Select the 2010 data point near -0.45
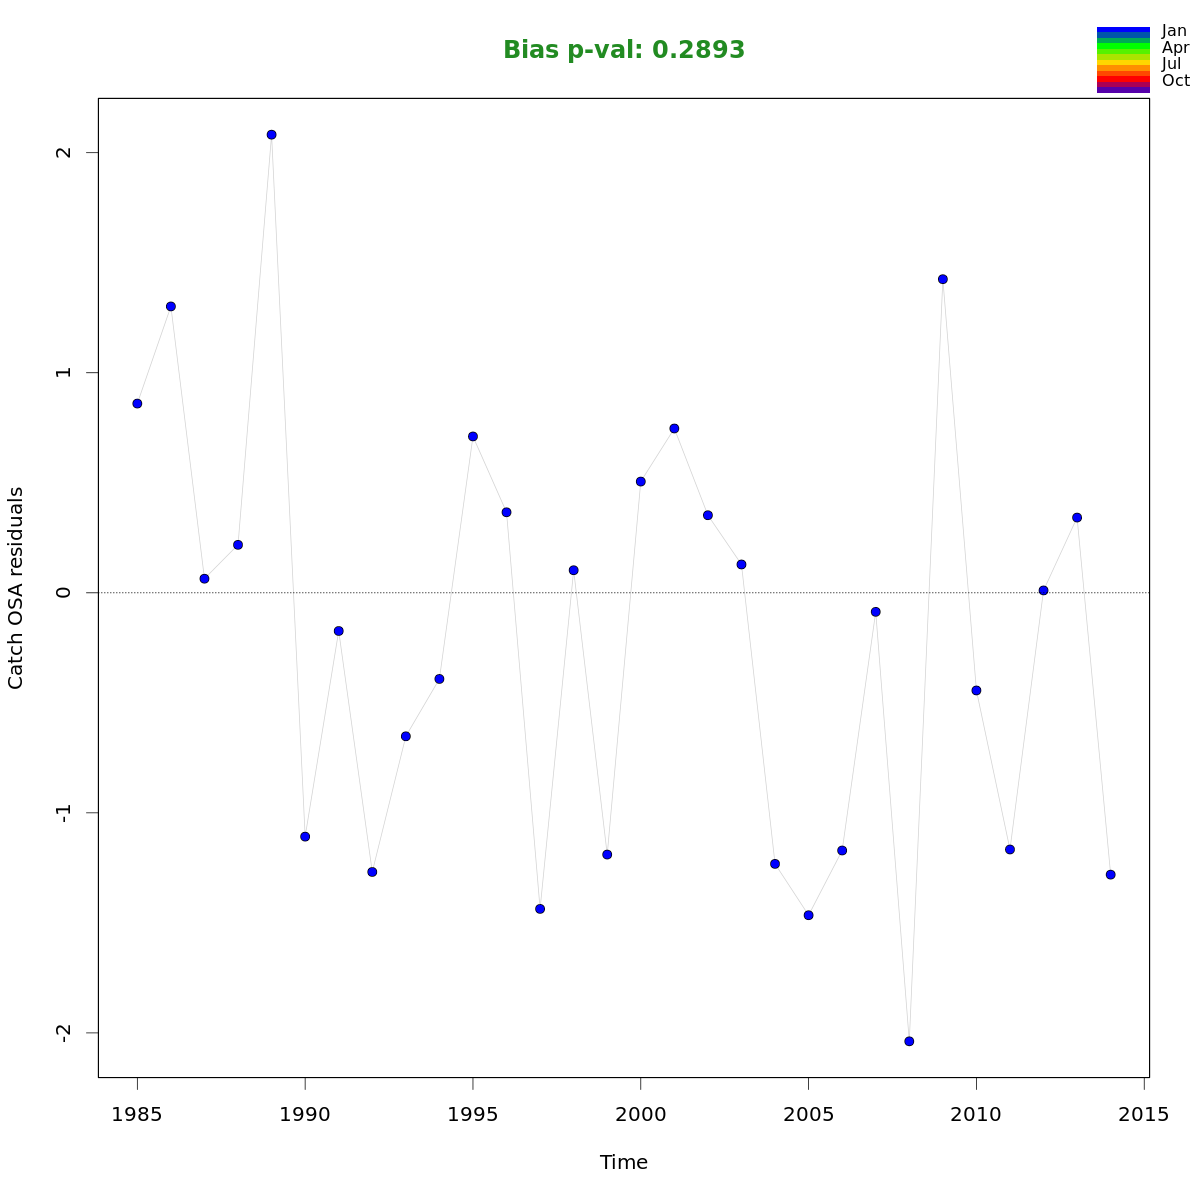Screen dimensions: 1200x1200 (x=976, y=691)
